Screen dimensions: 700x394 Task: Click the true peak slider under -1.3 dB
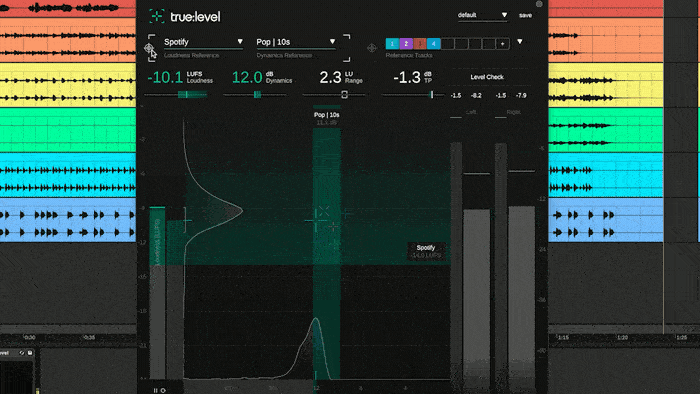pyautogui.click(x=413, y=95)
